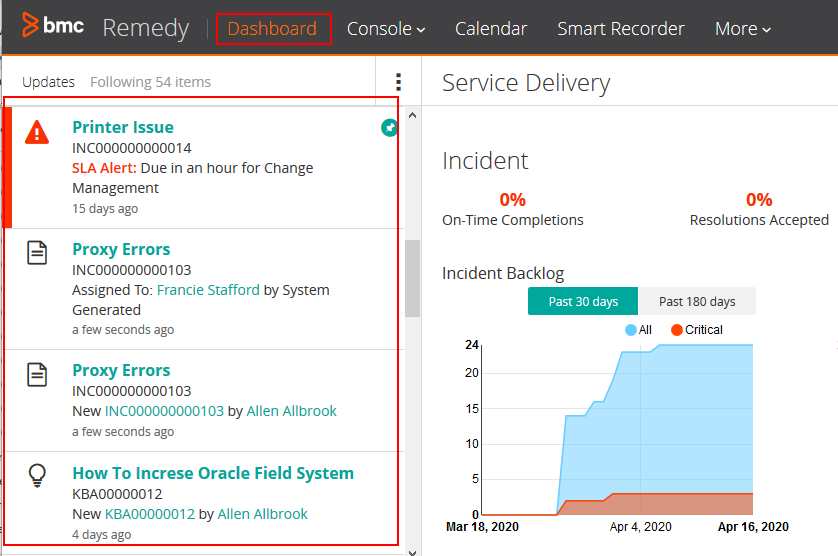838x556 pixels.
Task: Click the updates scrollbar up arrow
Action: tap(412, 115)
